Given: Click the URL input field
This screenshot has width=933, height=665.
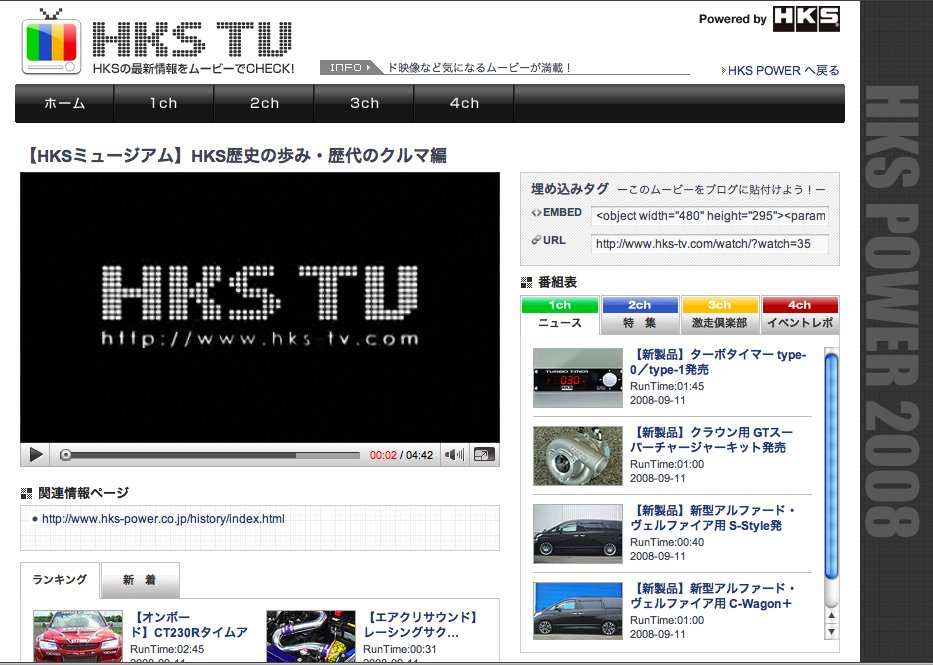Looking at the screenshot, I should point(709,244).
